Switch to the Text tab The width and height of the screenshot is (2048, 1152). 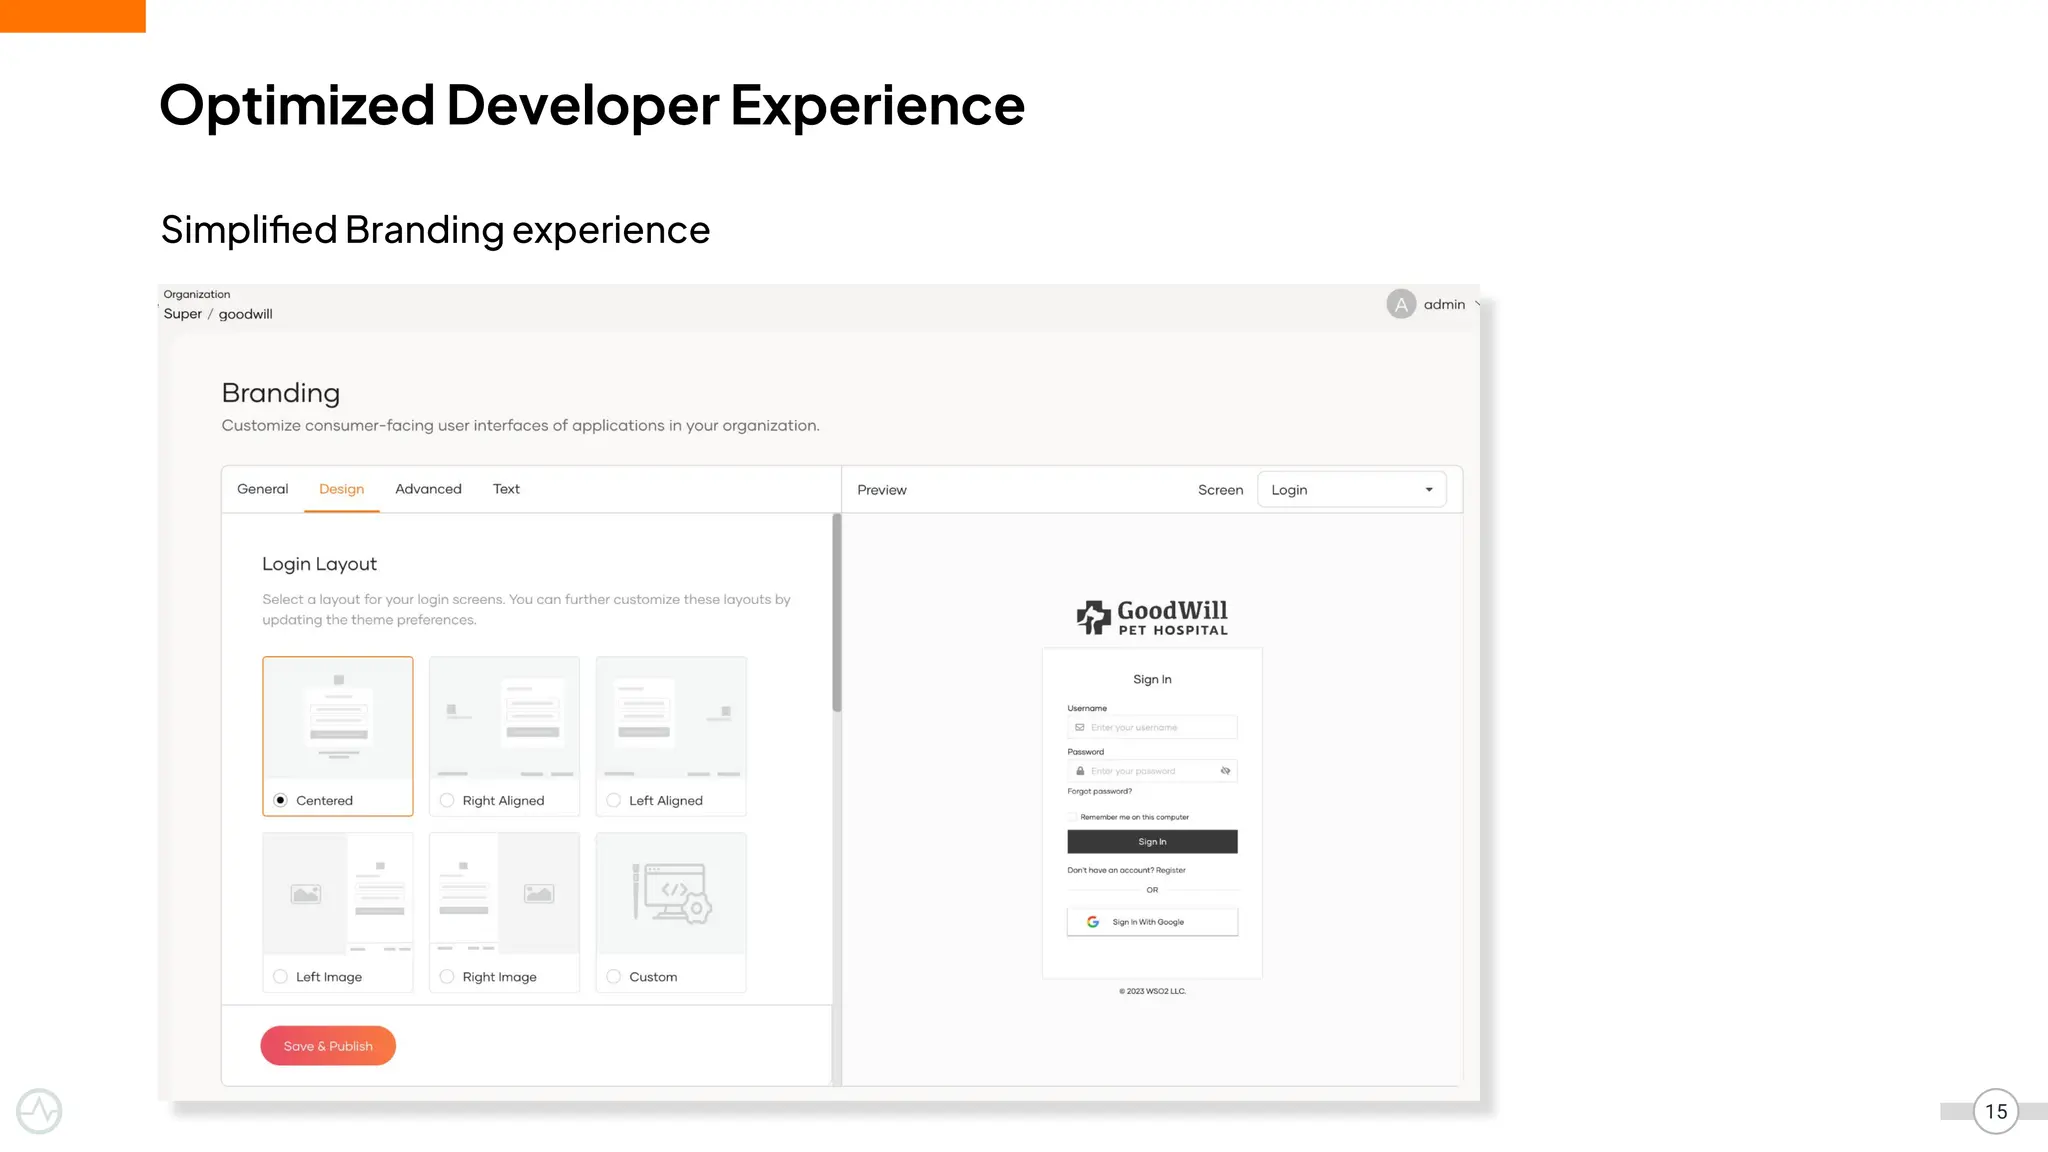pyautogui.click(x=506, y=489)
